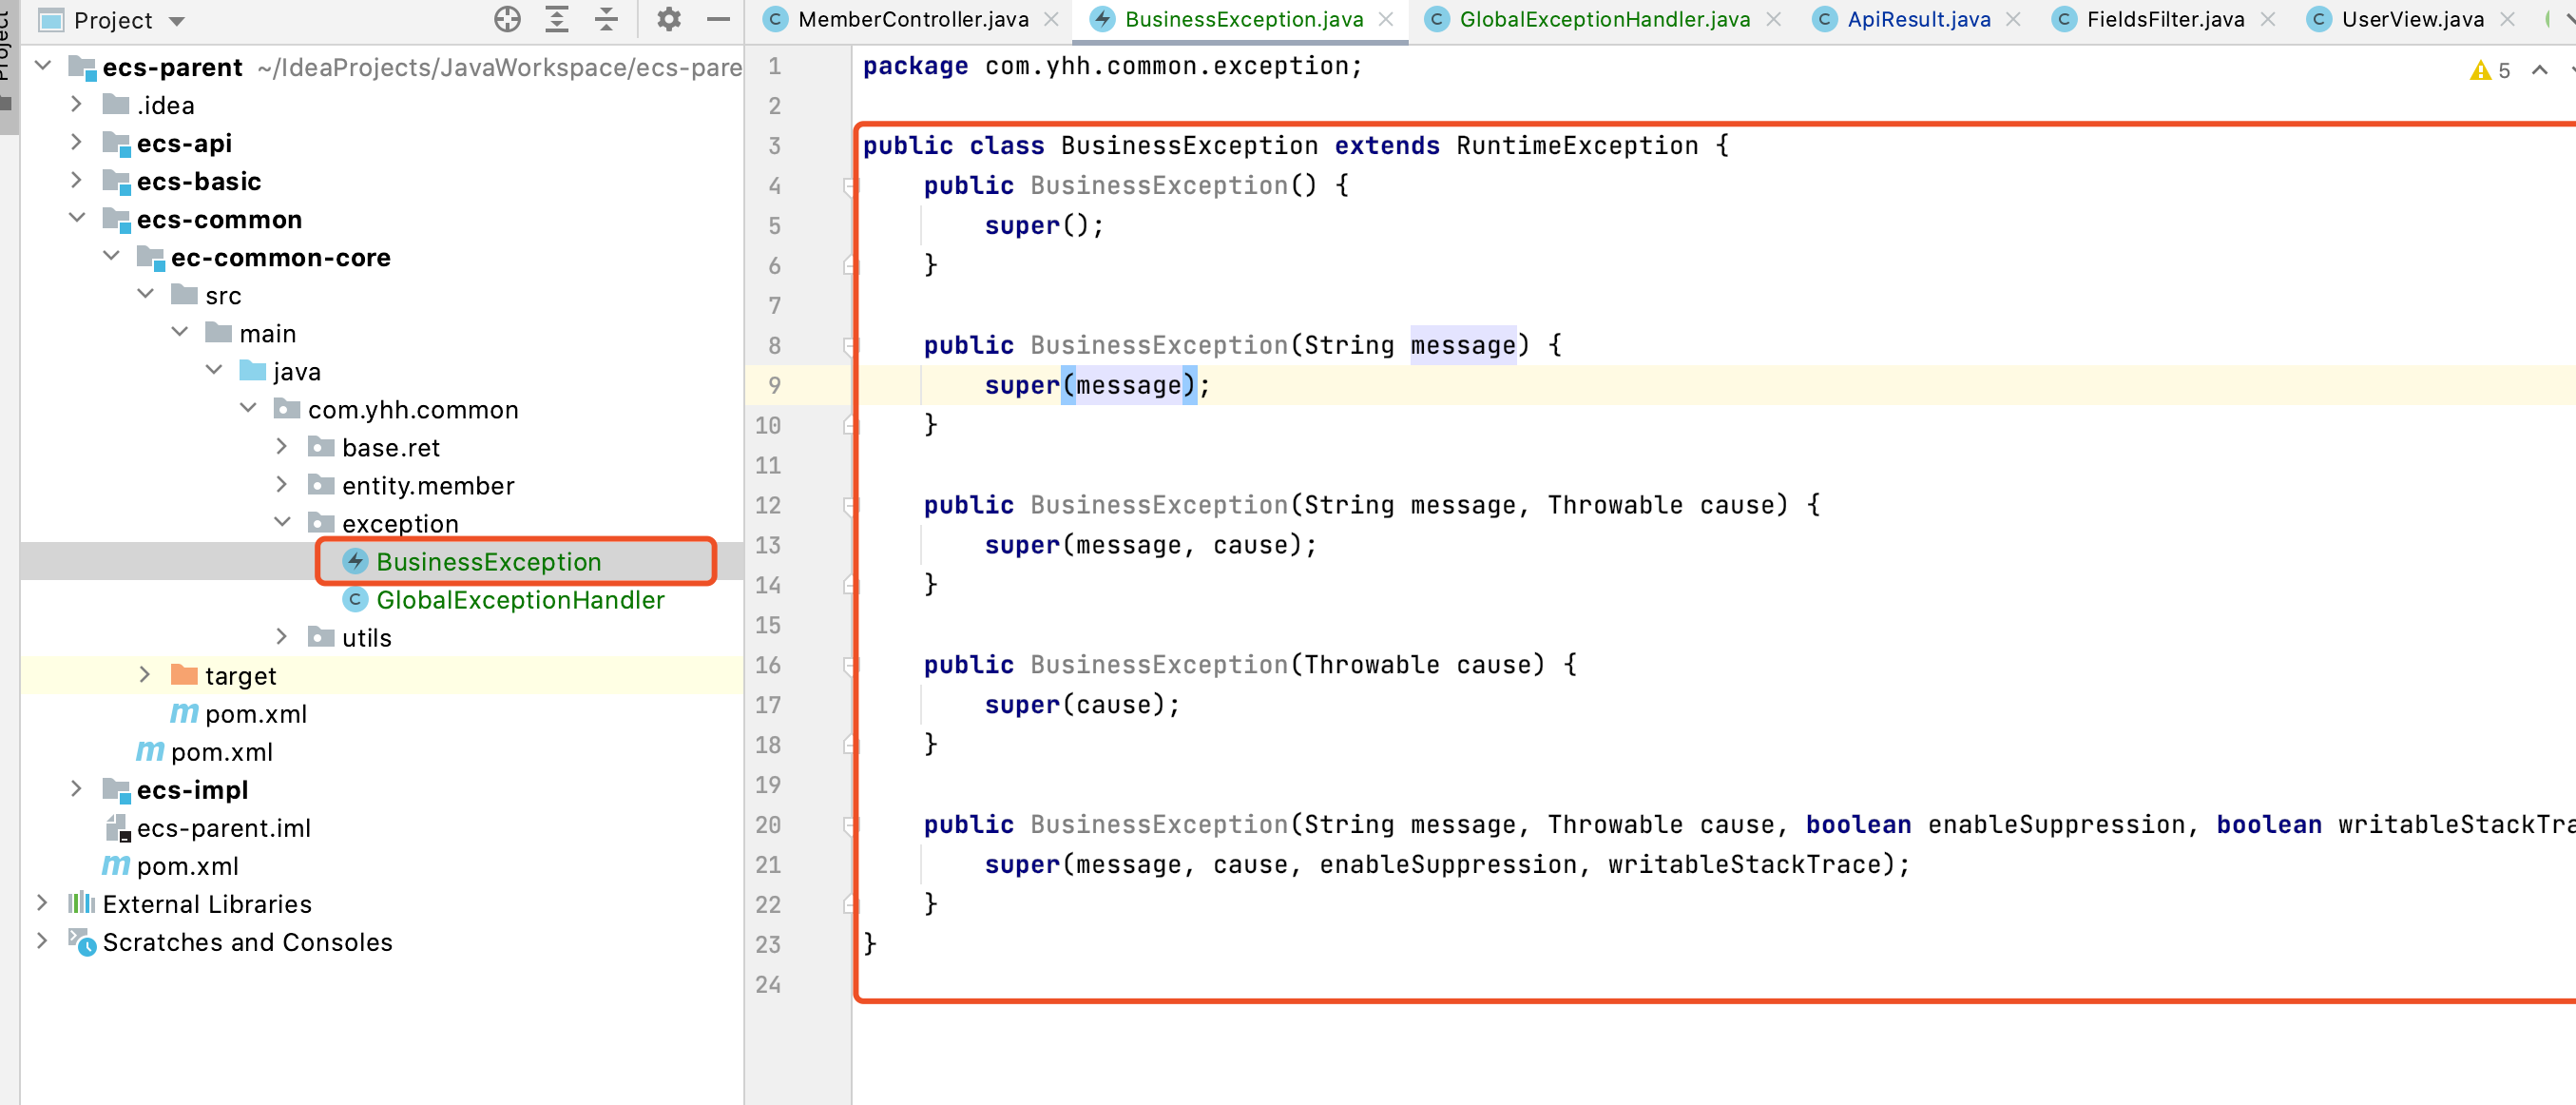Screen dimensions: 2576x1105
Task: Switch to GlobalExceptionHandler.java tab
Action: [1603, 19]
